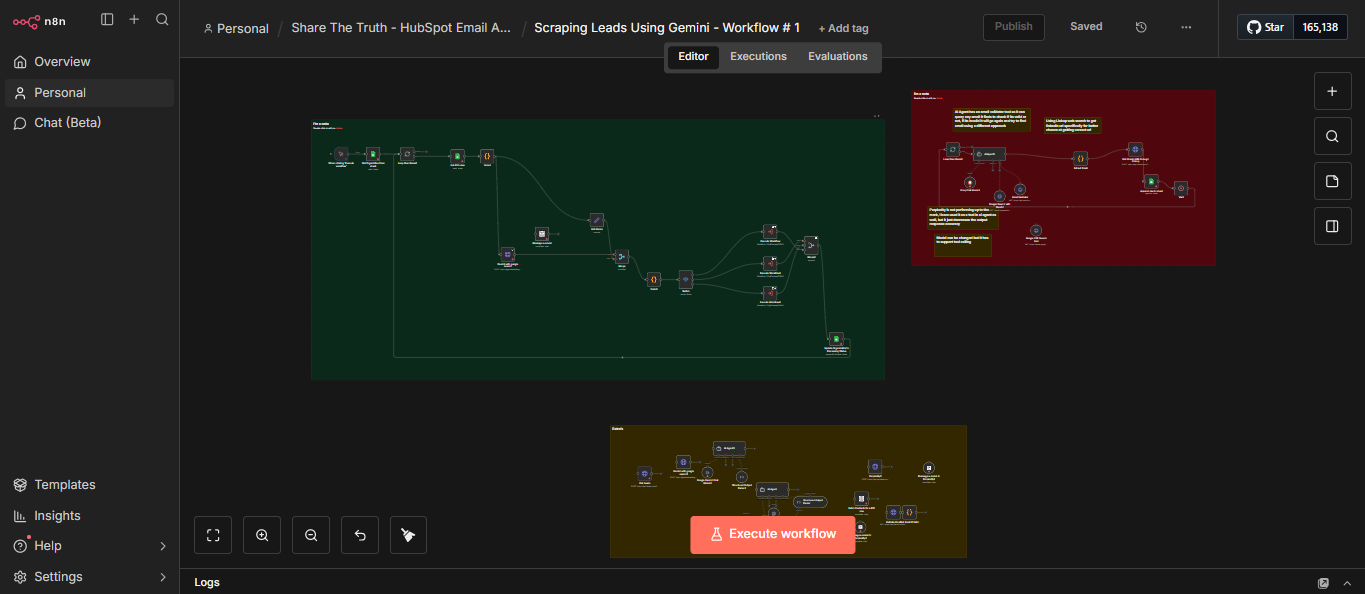The height and width of the screenshot is (594, 1365).
Task: Click the zoom to fit canvas button
Action: tap(213, 535)
